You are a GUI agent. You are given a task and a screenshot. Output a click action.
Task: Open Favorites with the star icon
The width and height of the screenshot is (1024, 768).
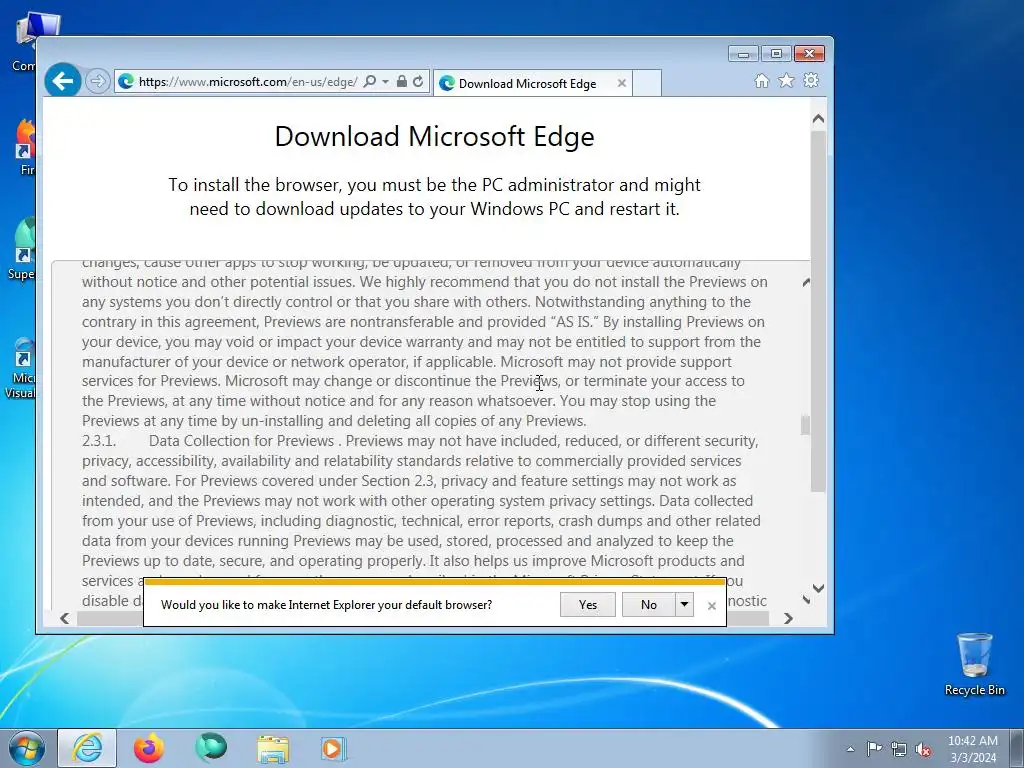(786, 80)
